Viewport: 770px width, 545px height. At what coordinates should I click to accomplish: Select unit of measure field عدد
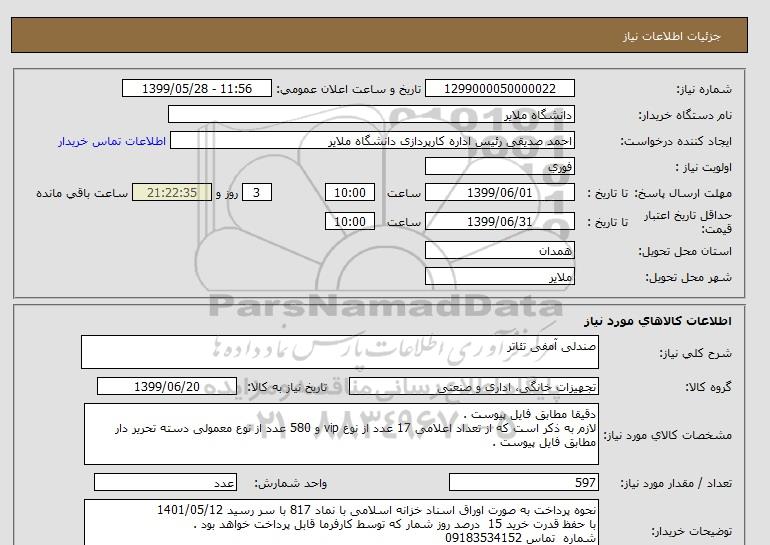(165, 483)
